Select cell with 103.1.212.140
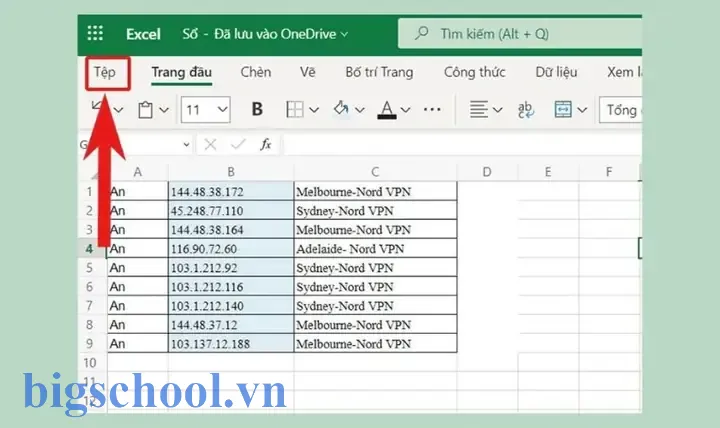 [231, 306]
